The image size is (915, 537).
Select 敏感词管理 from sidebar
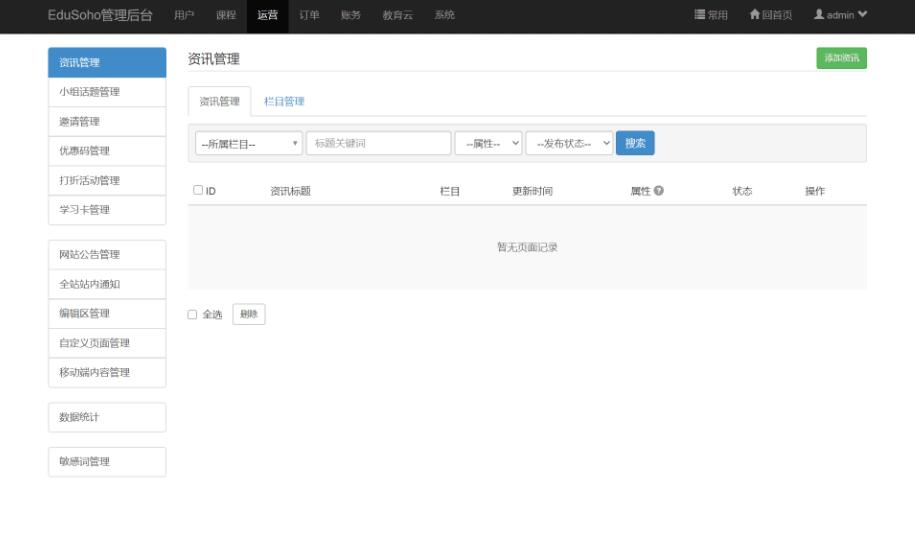[x=106, y=462]
